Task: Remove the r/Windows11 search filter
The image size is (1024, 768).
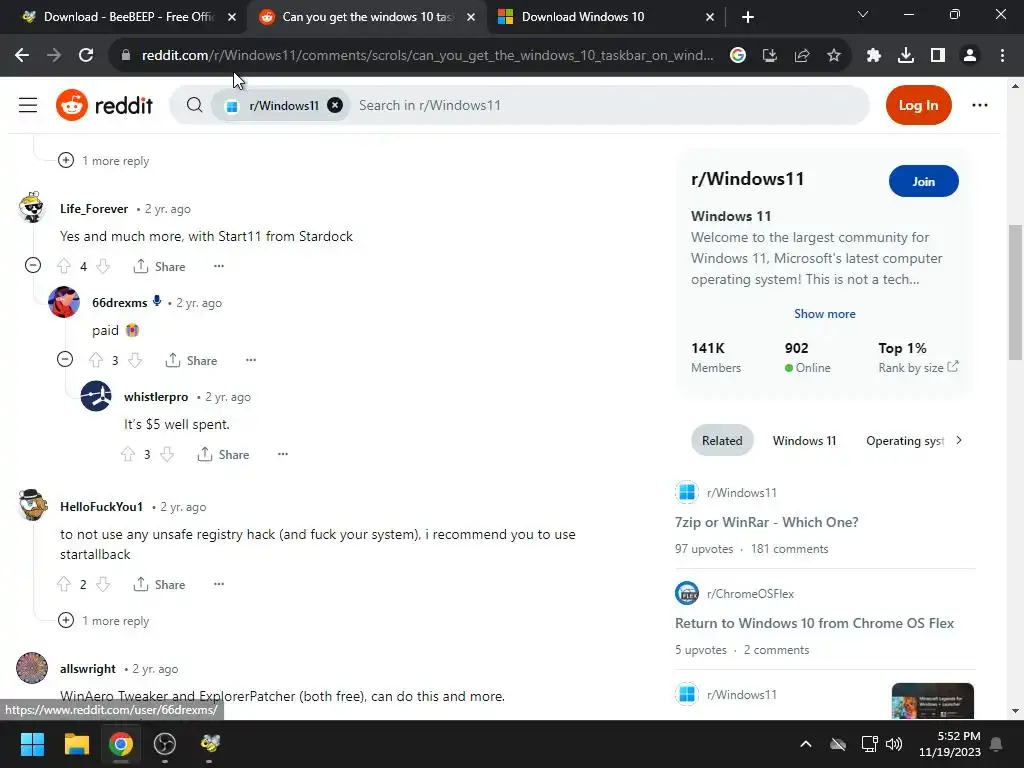Action: [x=335, y=105]
